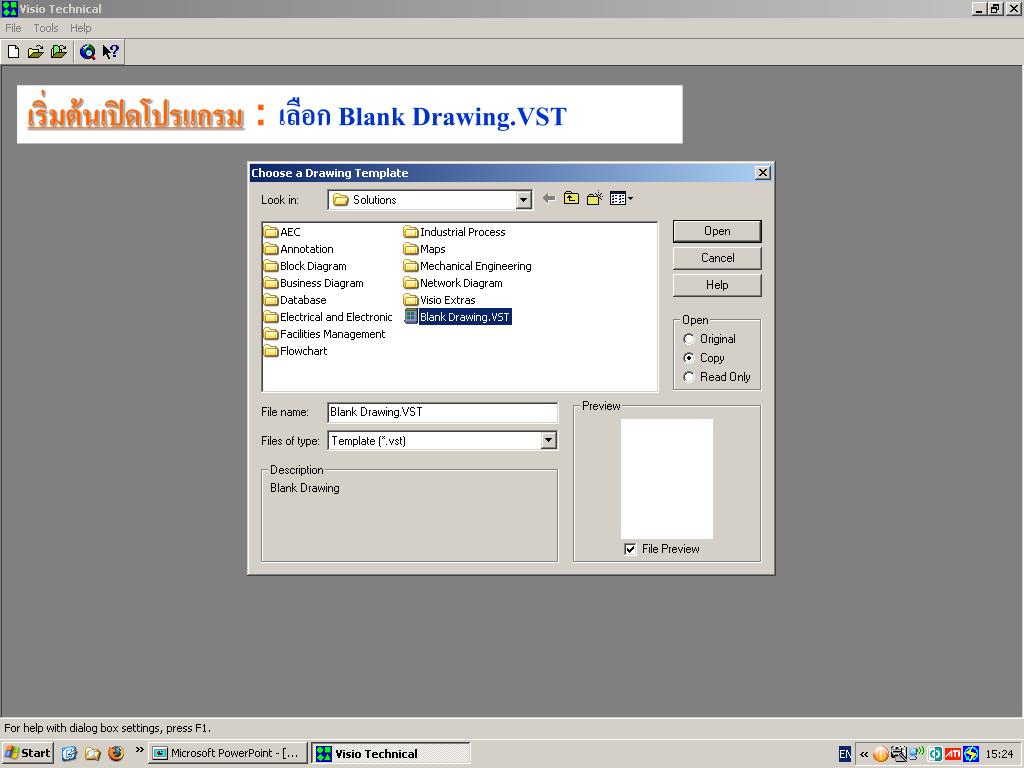Click the Open file toolbar icon
1024x768 pixels.
pos(35,52)
